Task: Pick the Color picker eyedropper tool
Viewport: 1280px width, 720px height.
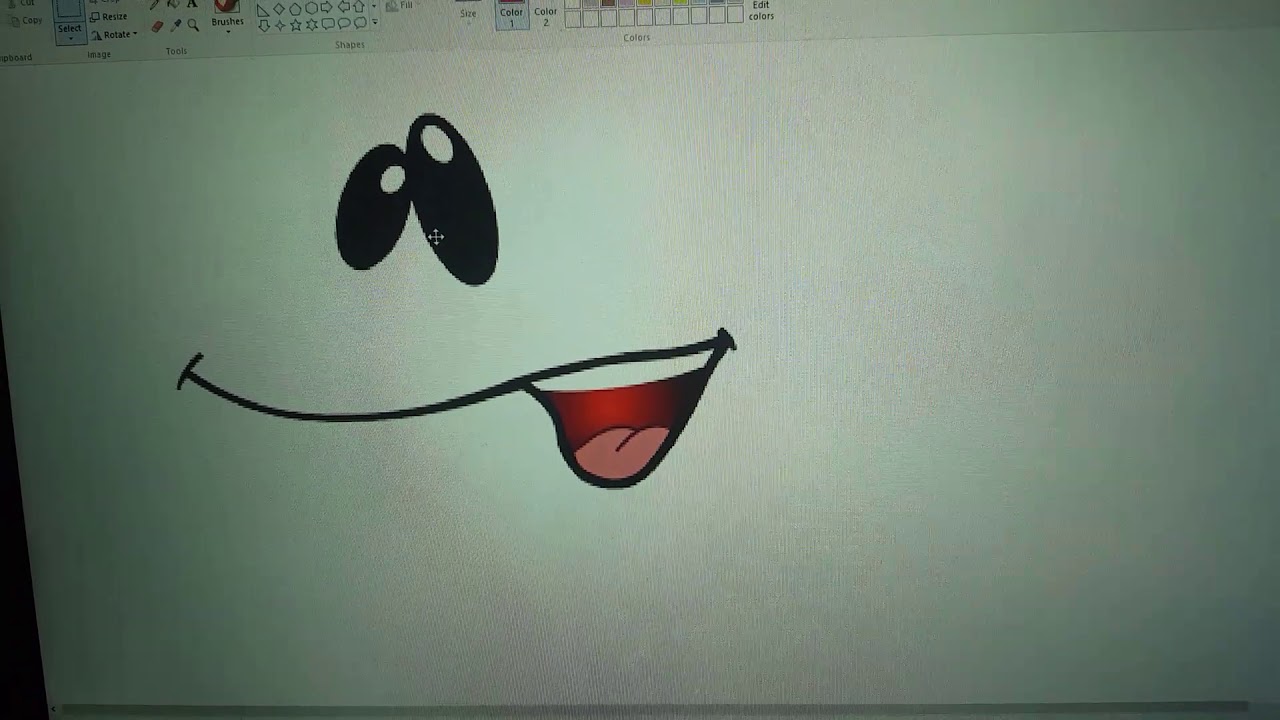Action: [176, 25]
